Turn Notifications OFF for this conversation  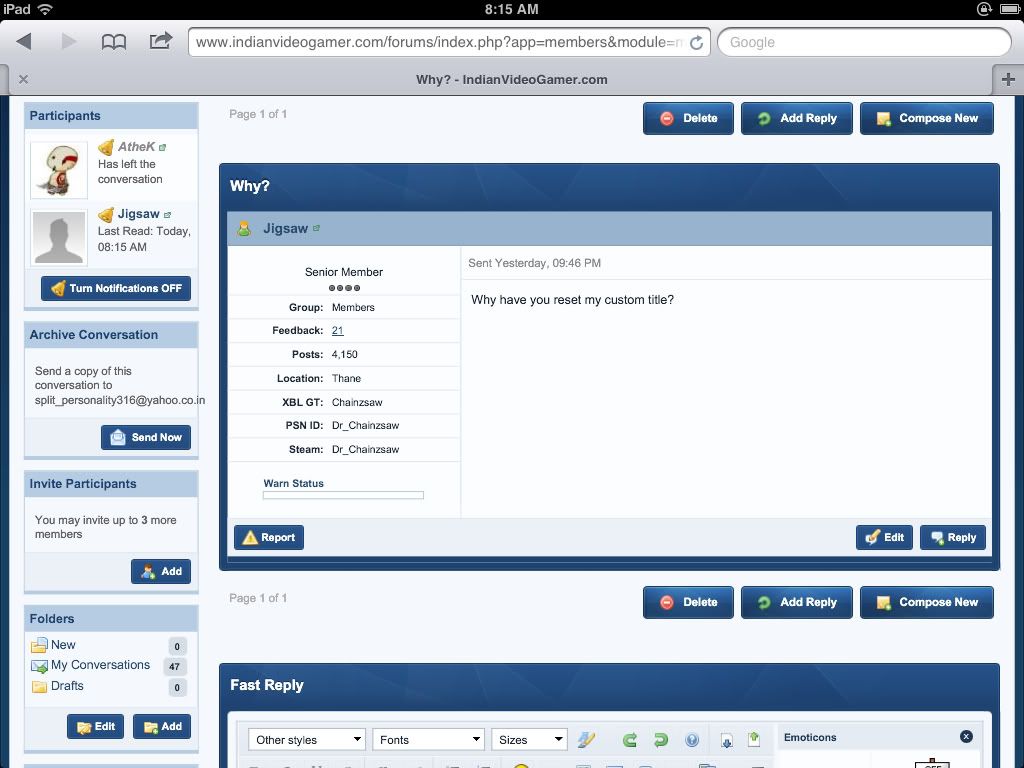tap(116, 288)
